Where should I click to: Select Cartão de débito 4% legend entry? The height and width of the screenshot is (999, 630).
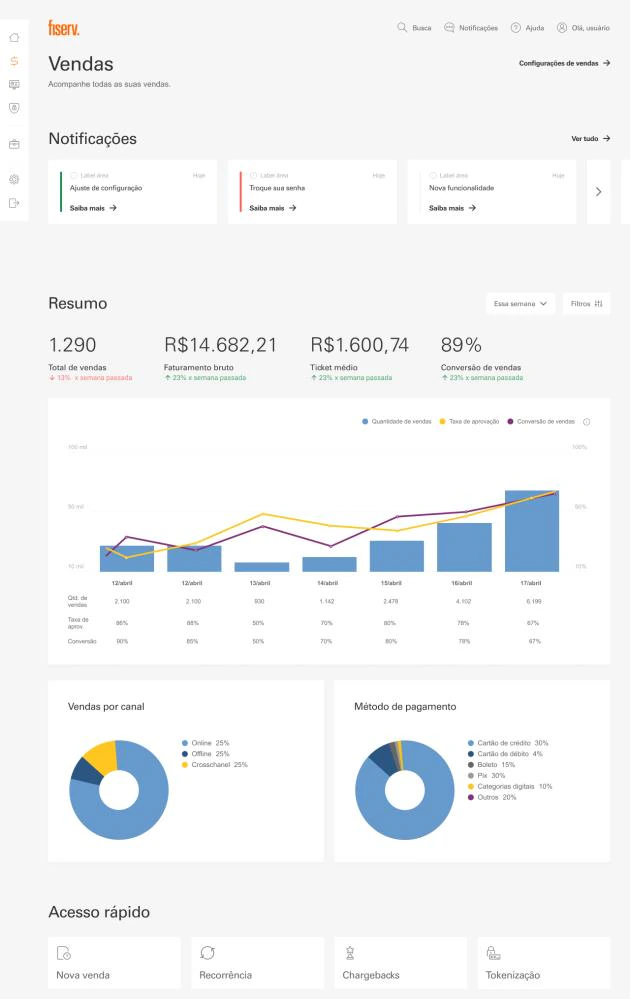(505, 754)
